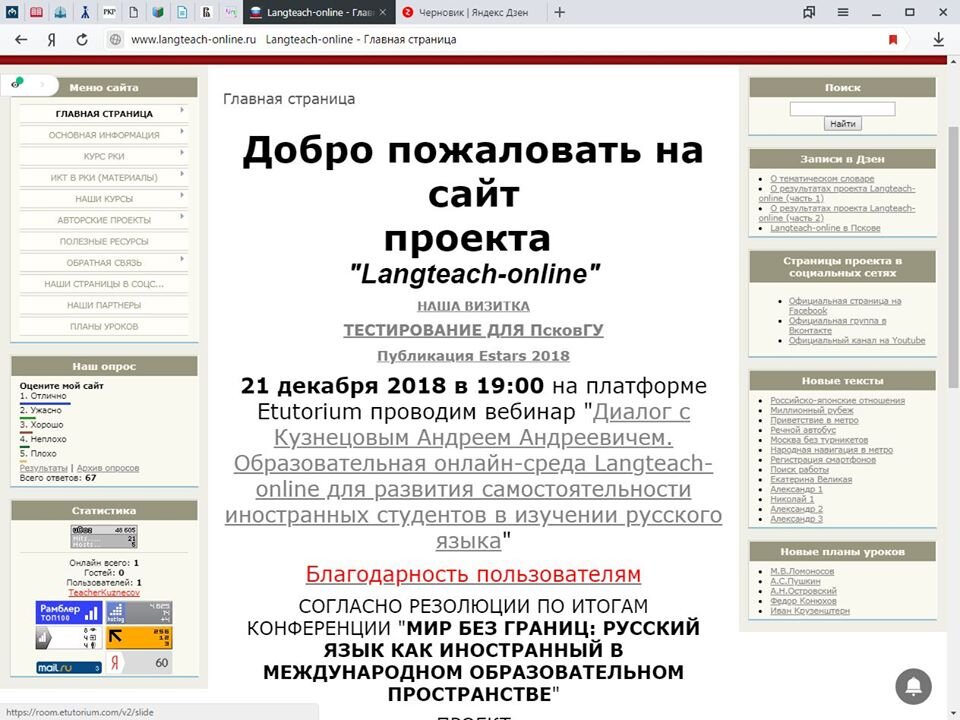Click the orange arrow counter badge
Image resolution: width=960 pixels, height=720 pixels.
pos(139,637)
